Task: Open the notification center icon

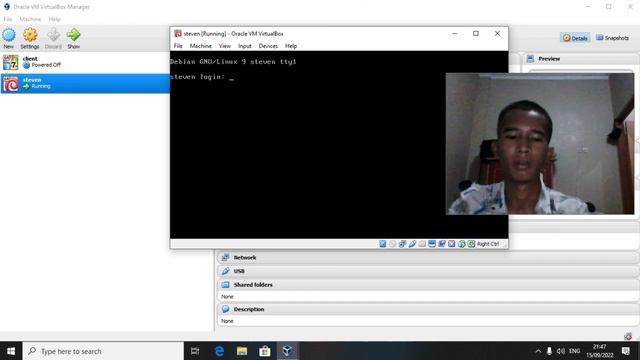Action: point(625,351)
